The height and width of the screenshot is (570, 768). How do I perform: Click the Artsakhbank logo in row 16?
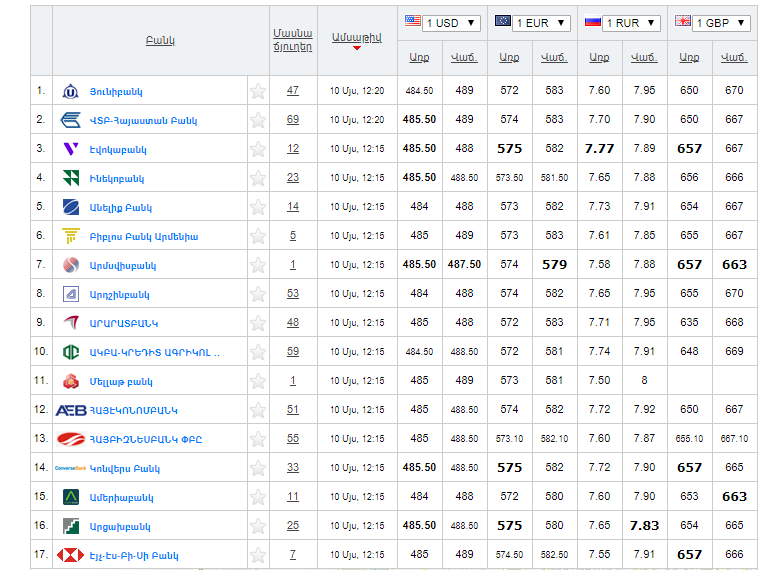(x=71, y=526)
